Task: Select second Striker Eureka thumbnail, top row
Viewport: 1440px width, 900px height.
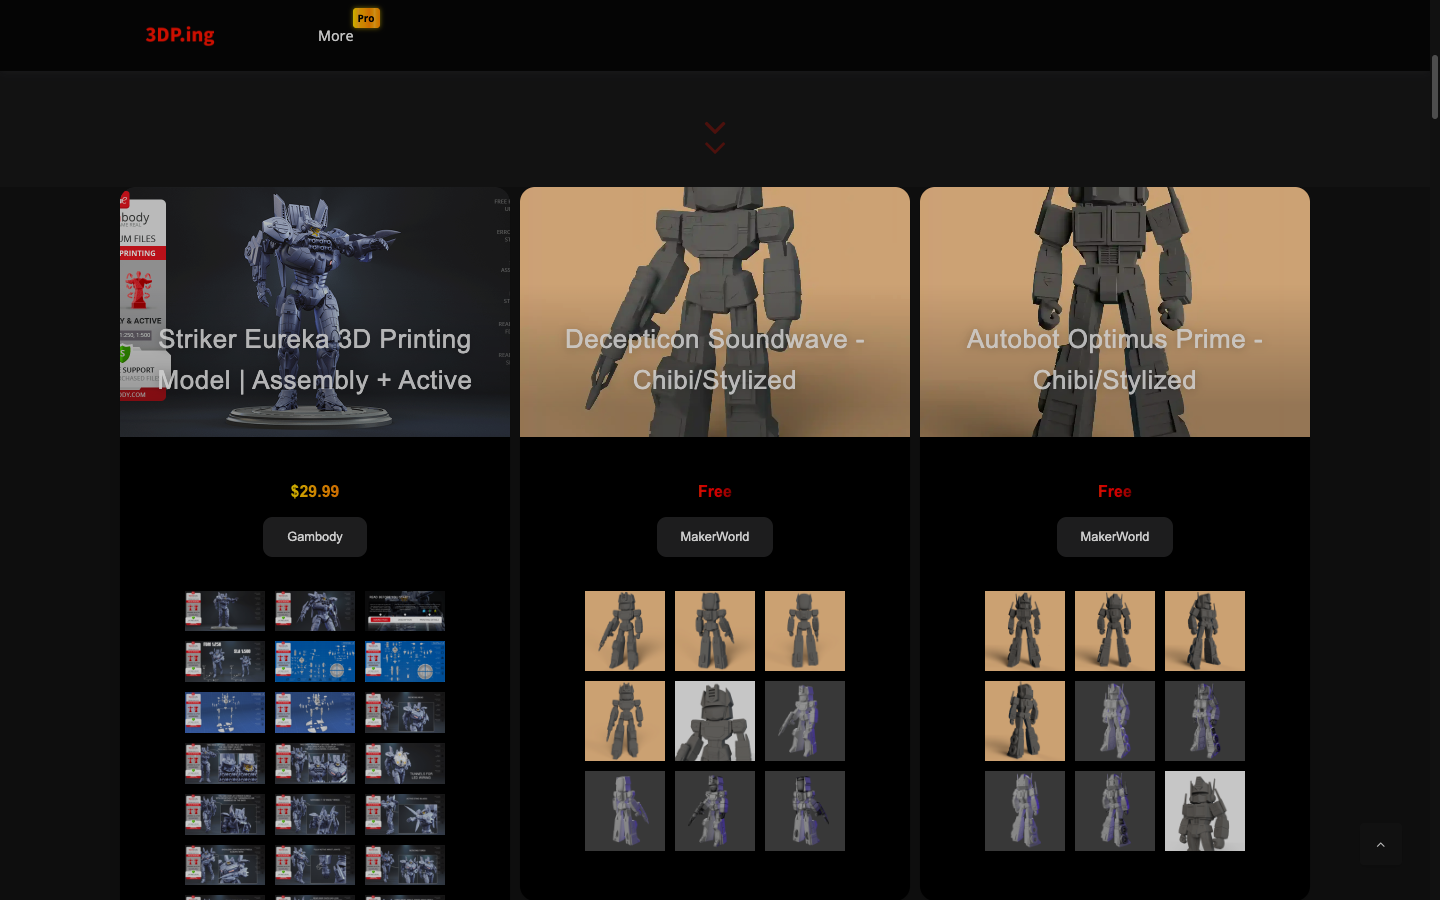Action: 315,611
